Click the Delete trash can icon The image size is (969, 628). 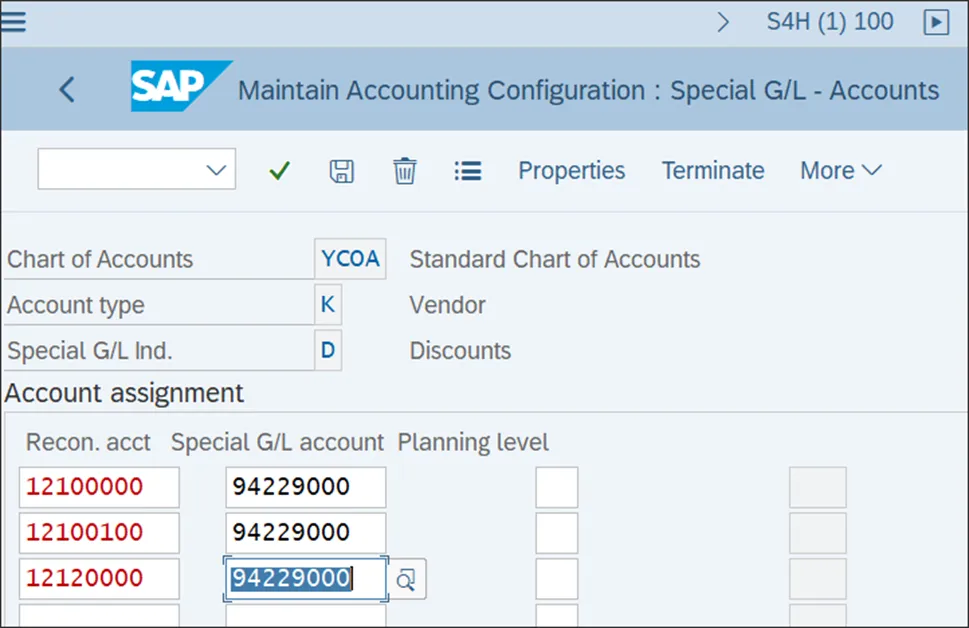tap(404, 171)
